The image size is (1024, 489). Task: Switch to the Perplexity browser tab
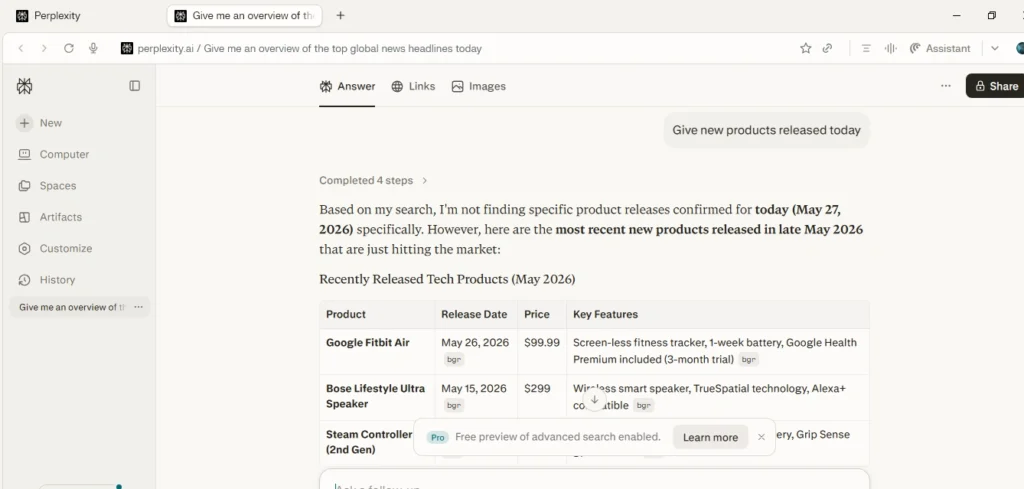(48, 16)
